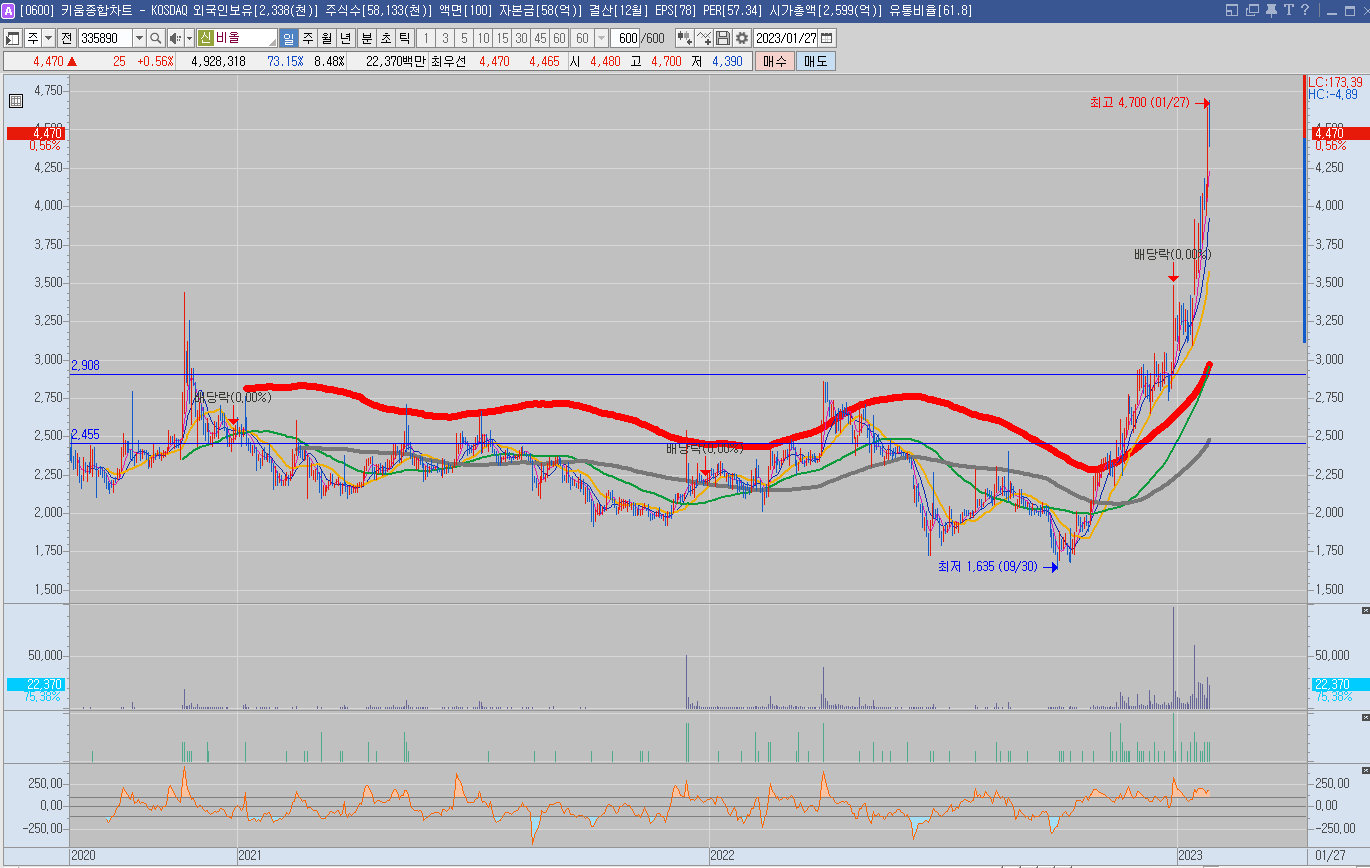
Task: Select 년 yearly chart period
Action: click(x=346, y=38)
